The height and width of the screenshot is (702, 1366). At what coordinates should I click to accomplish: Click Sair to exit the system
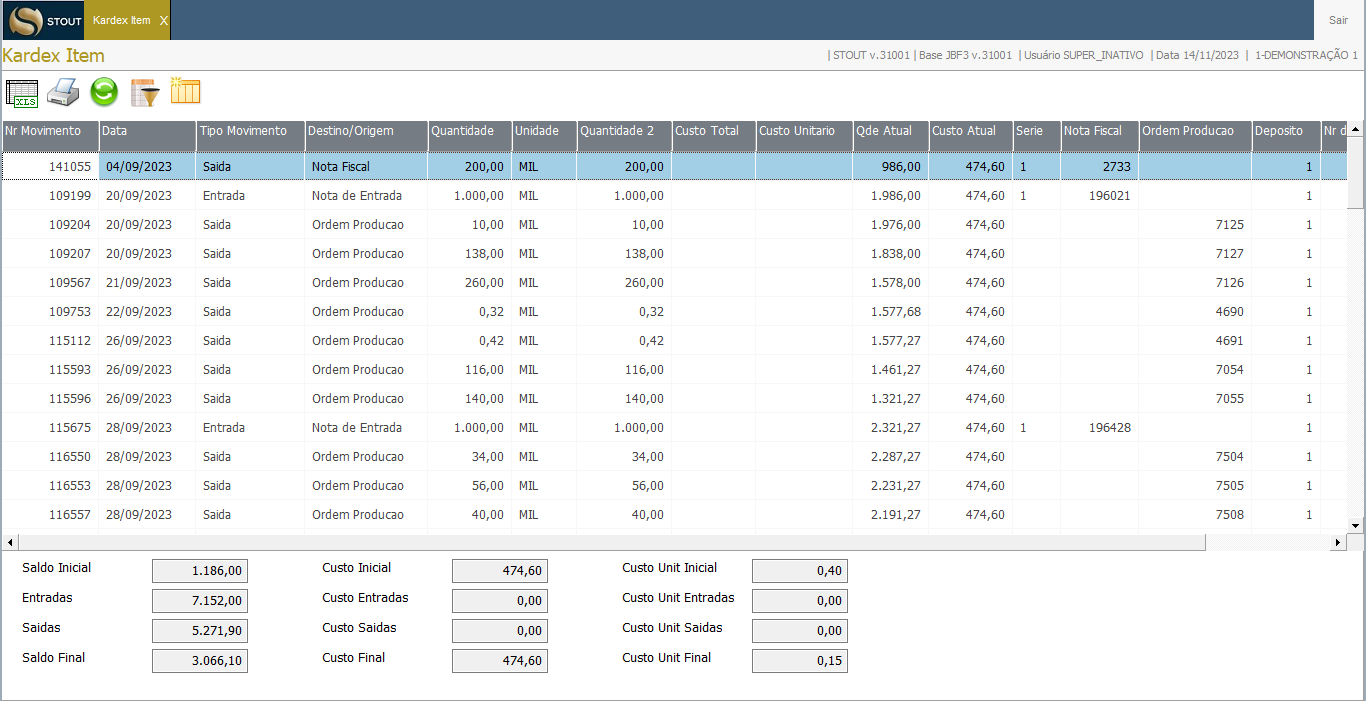(1338, 20)
